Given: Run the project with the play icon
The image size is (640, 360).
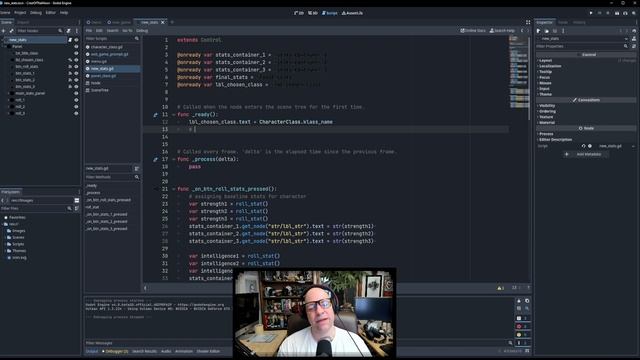Looking at the screenshot, I should tap(591, 13).
